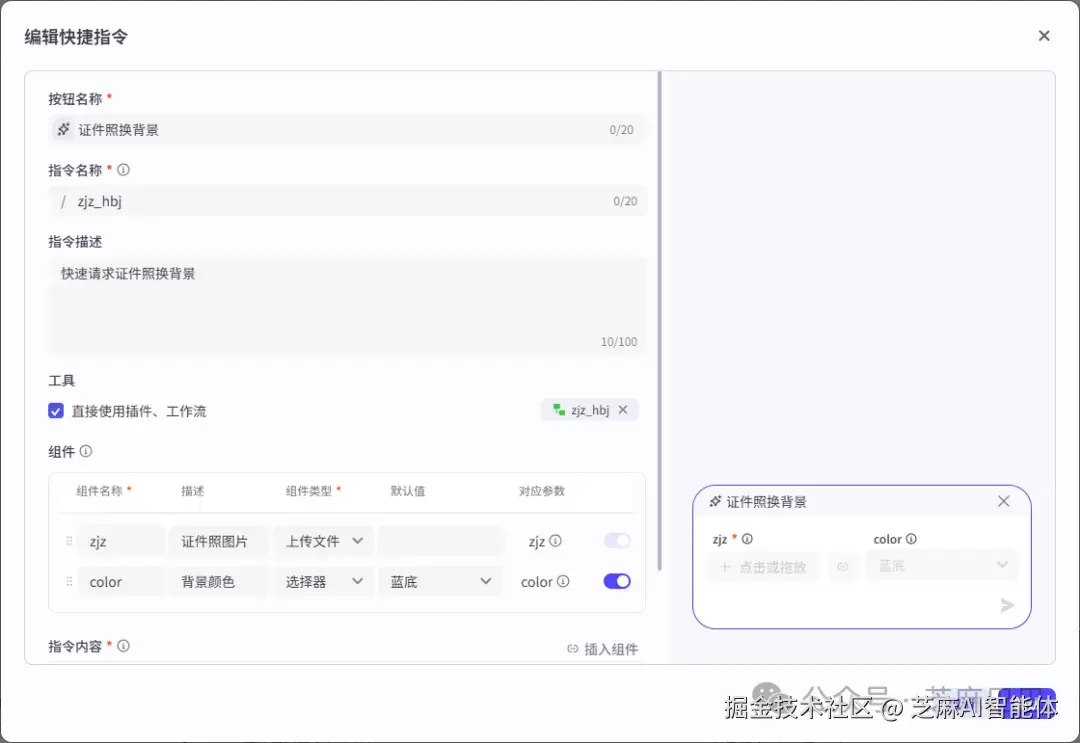Viewport: 1080px width, 743px height.
Task: Open info icon beside color in preview
Action: point(911,539)
